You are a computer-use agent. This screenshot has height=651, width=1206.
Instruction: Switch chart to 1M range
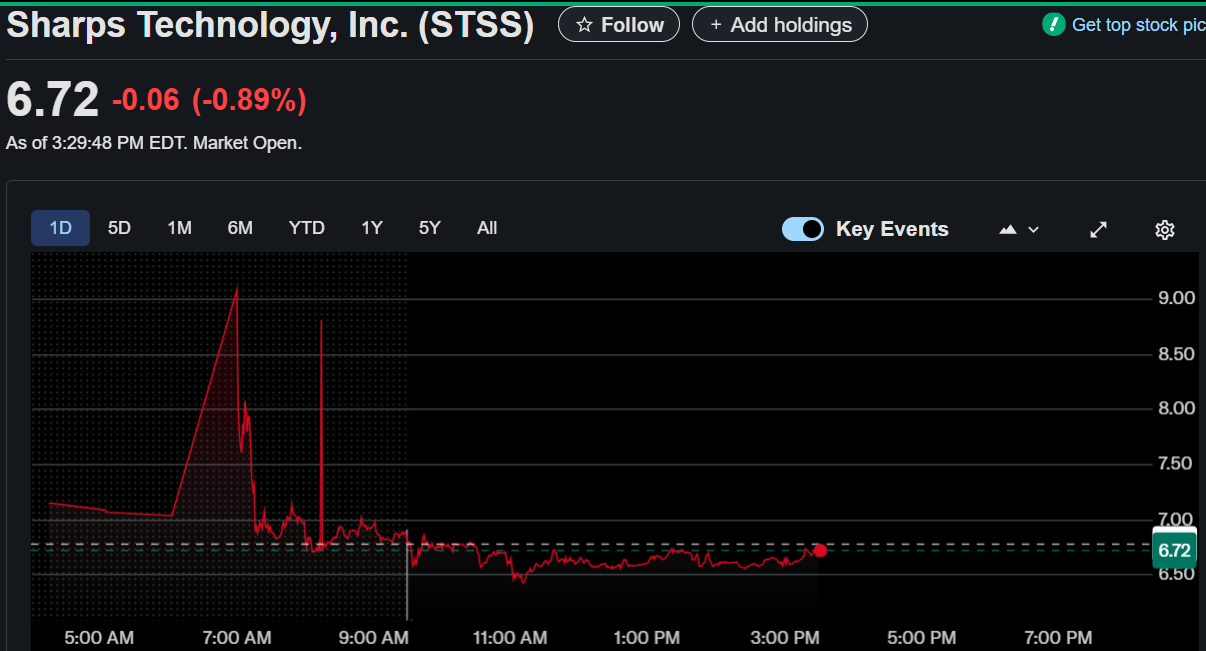(179, 228)
